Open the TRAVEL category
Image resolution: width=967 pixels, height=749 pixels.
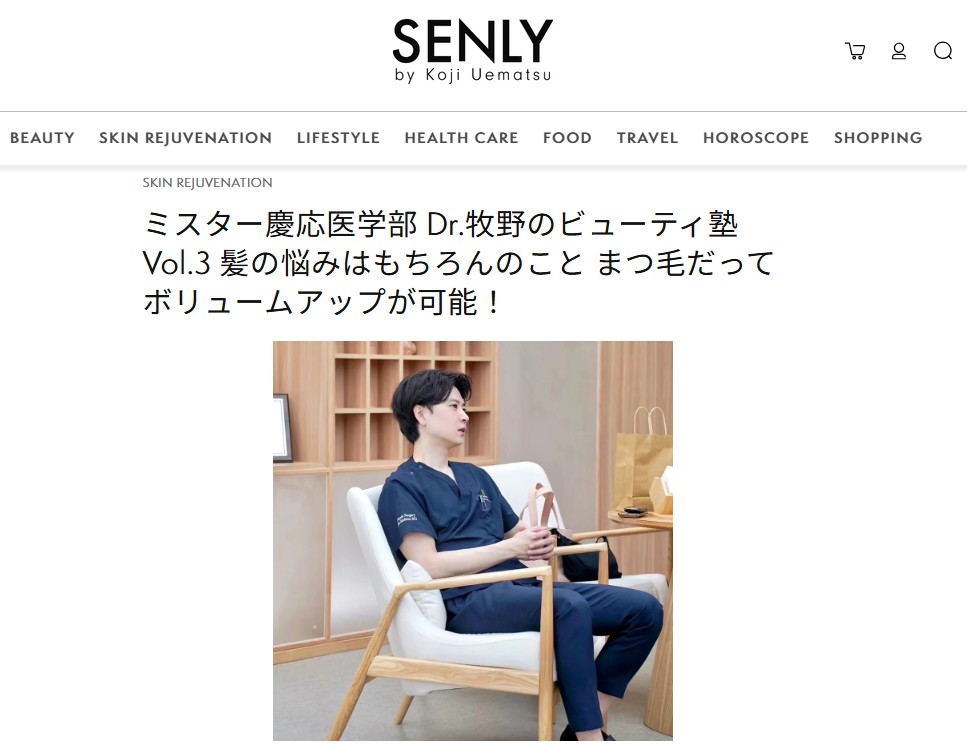click(648, 137)
